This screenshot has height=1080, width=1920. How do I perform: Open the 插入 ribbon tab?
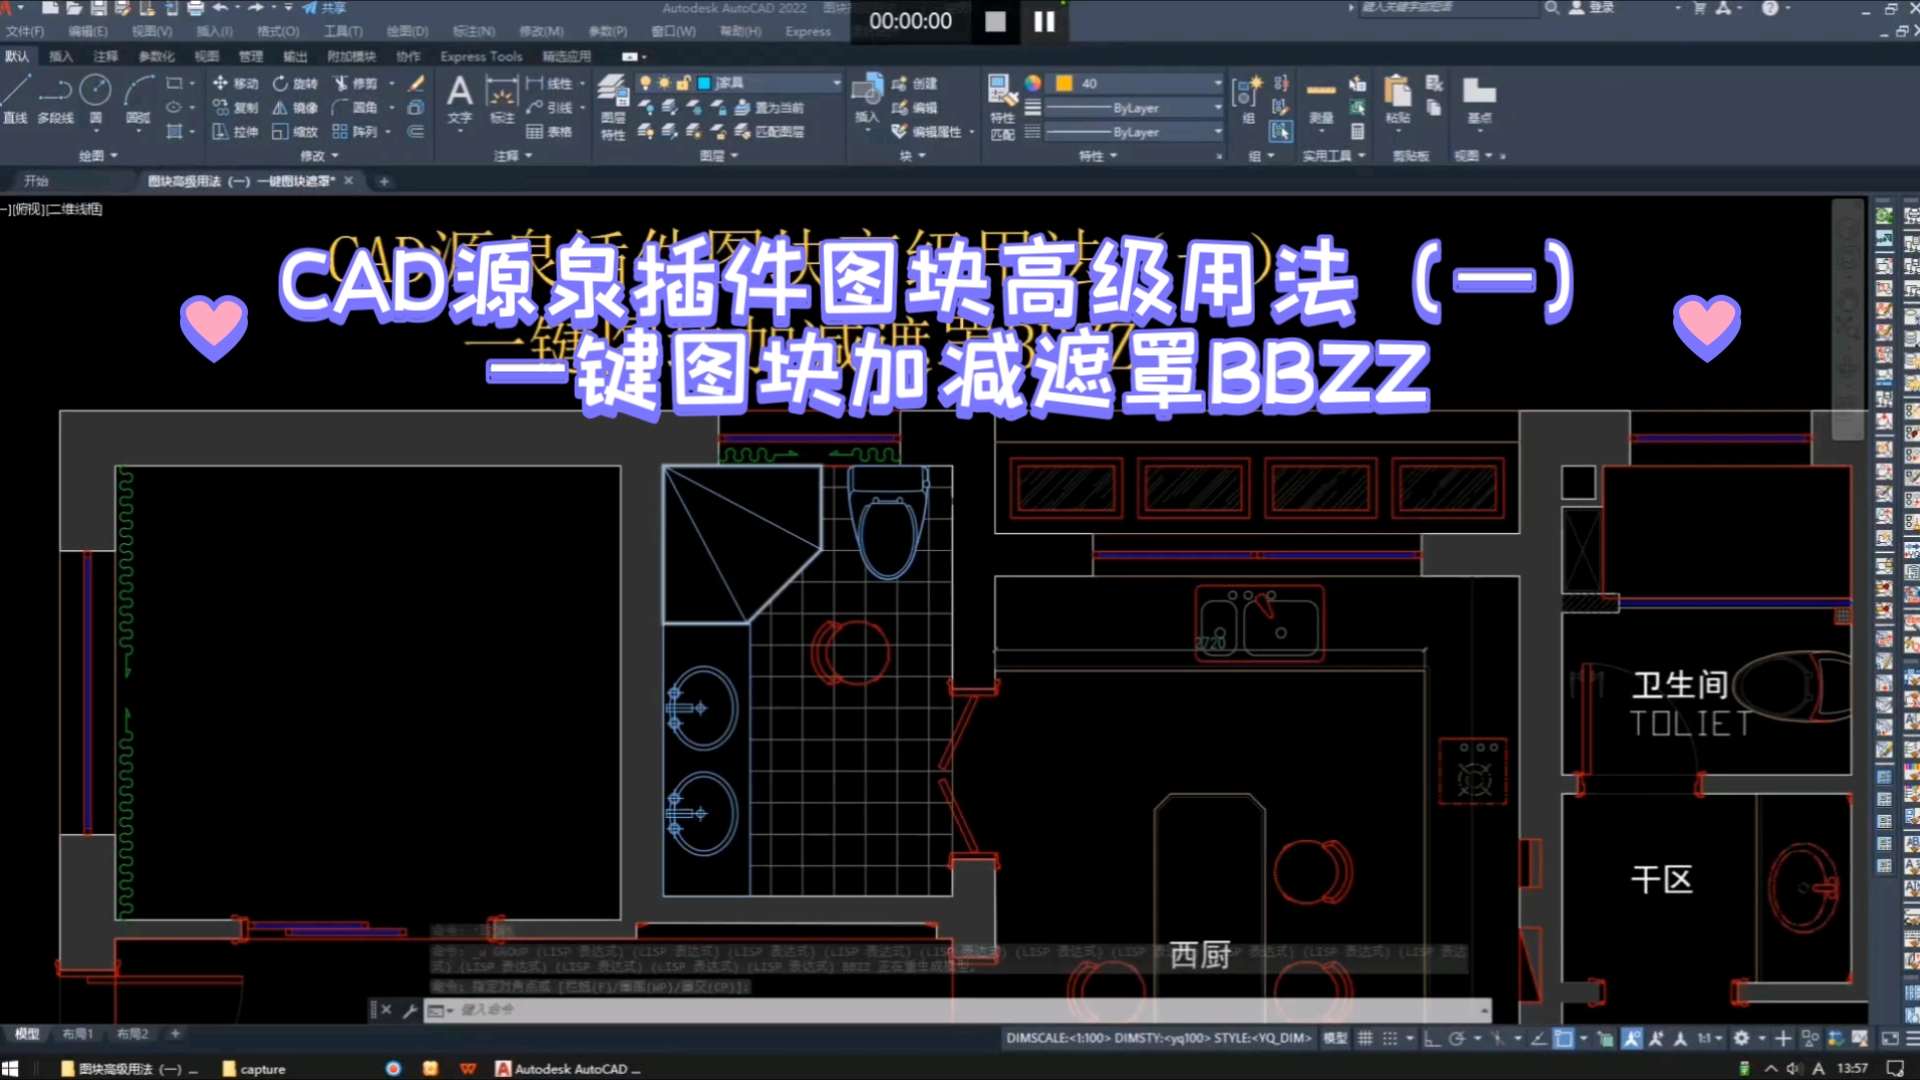60,57
